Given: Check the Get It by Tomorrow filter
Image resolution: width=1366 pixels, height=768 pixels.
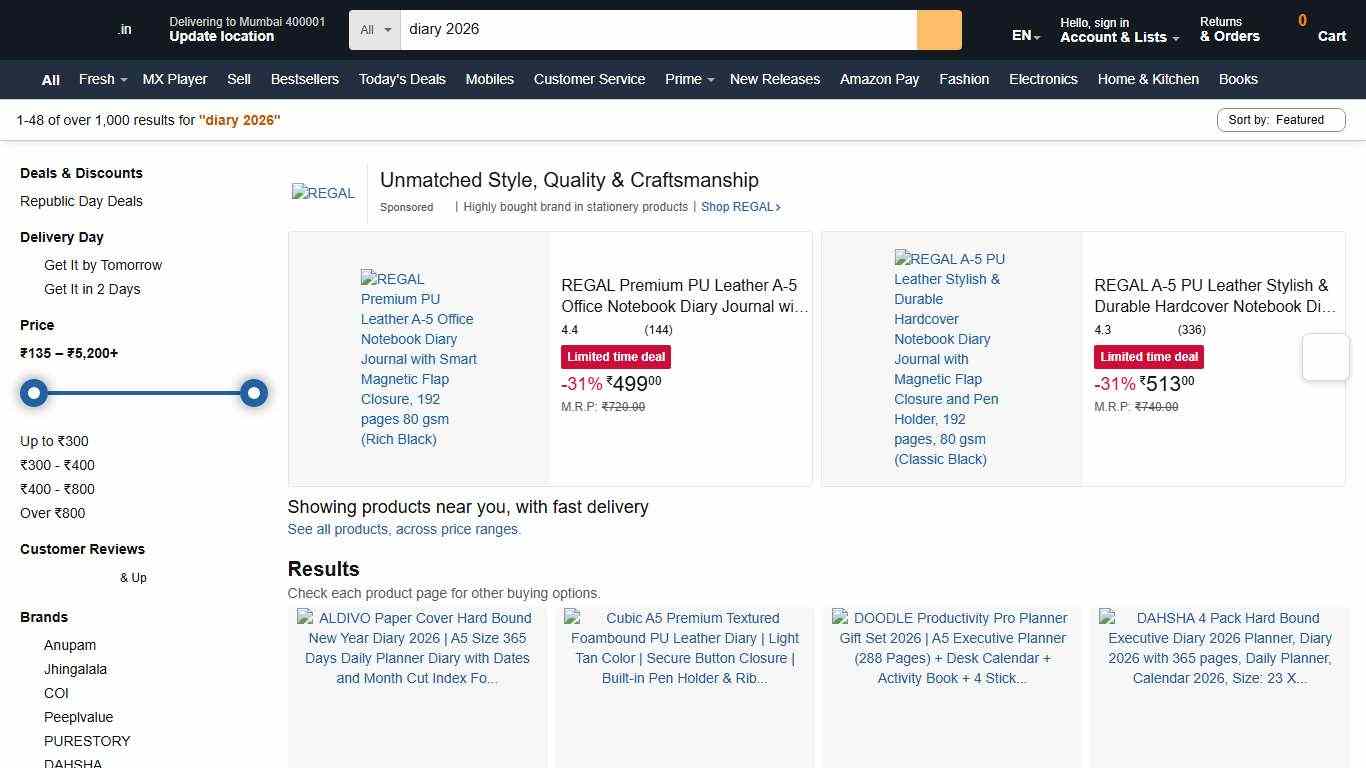Looking at the screenshot, I should pos(102,265).
